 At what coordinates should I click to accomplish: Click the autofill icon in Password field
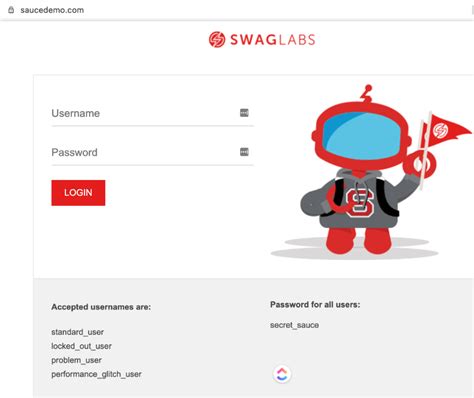[244, 152]
